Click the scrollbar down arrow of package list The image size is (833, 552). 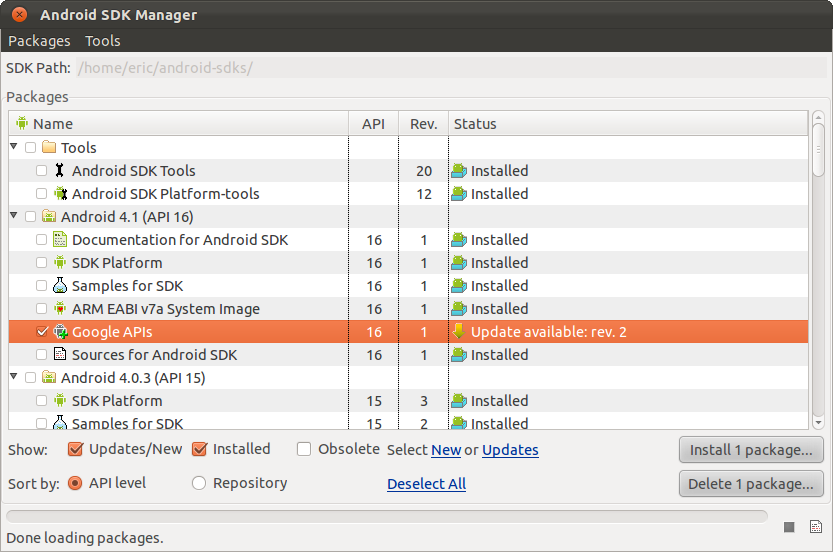click(818, 423)
